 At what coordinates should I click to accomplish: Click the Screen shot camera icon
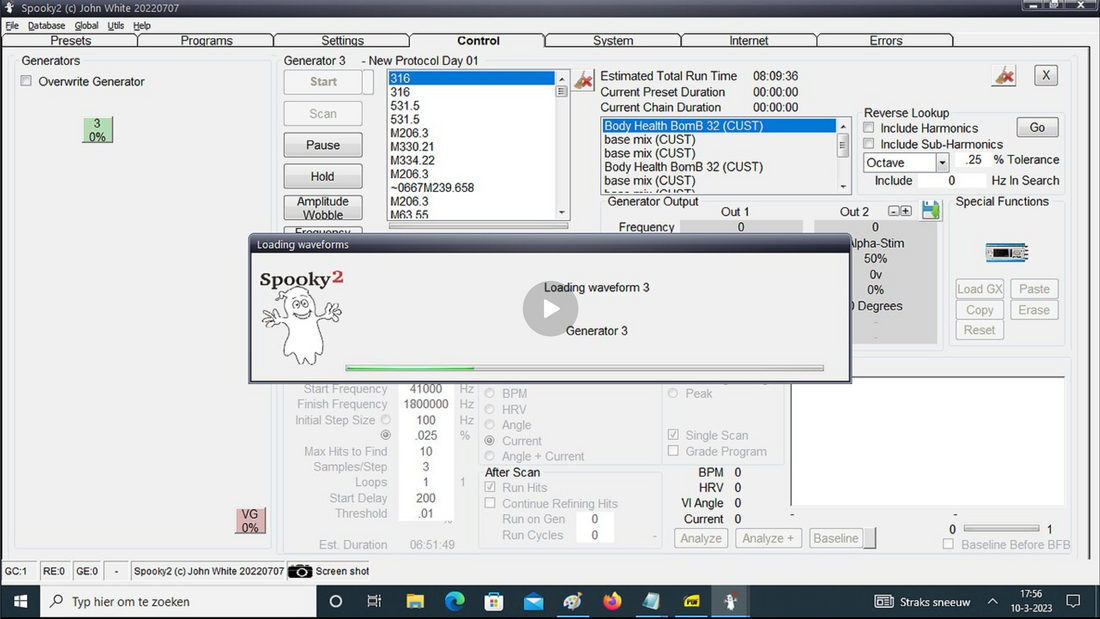(300, 571)
